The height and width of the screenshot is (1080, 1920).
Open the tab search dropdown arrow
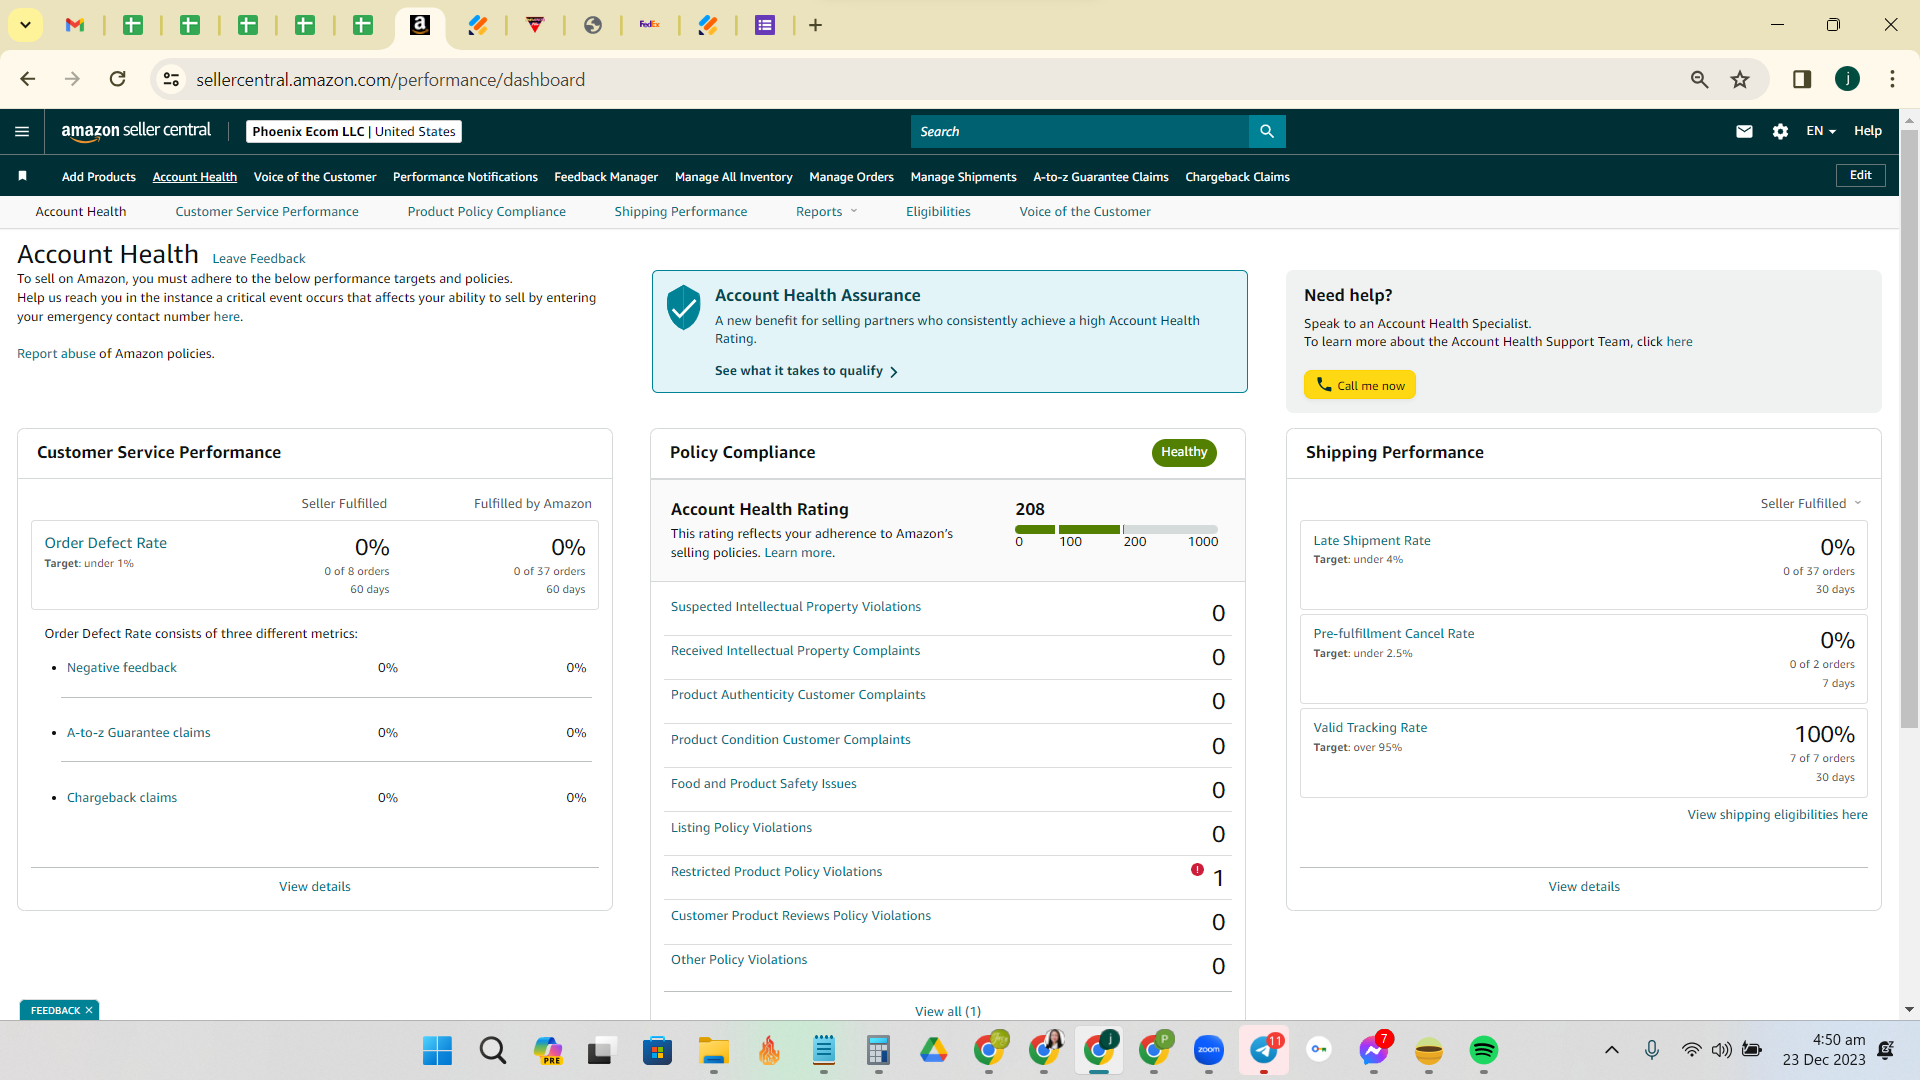pos(25,25)
